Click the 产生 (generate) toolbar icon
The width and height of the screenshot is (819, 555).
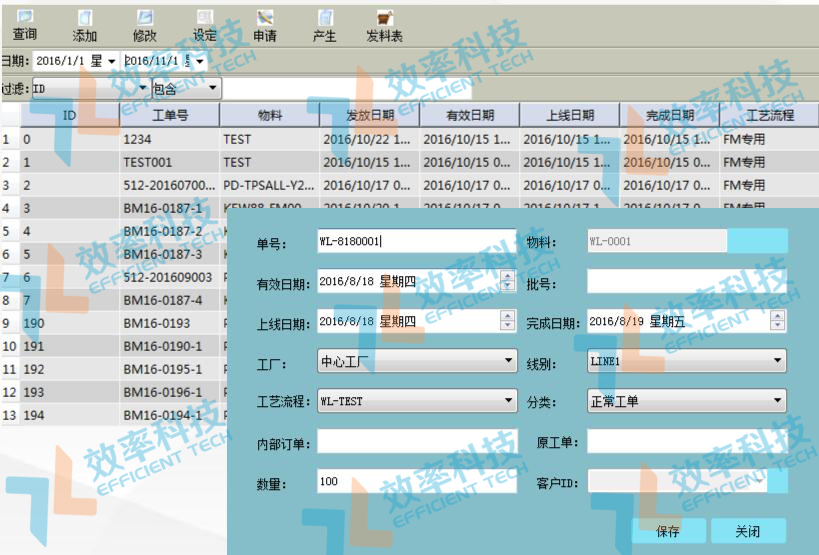click(x=325, y=18)
